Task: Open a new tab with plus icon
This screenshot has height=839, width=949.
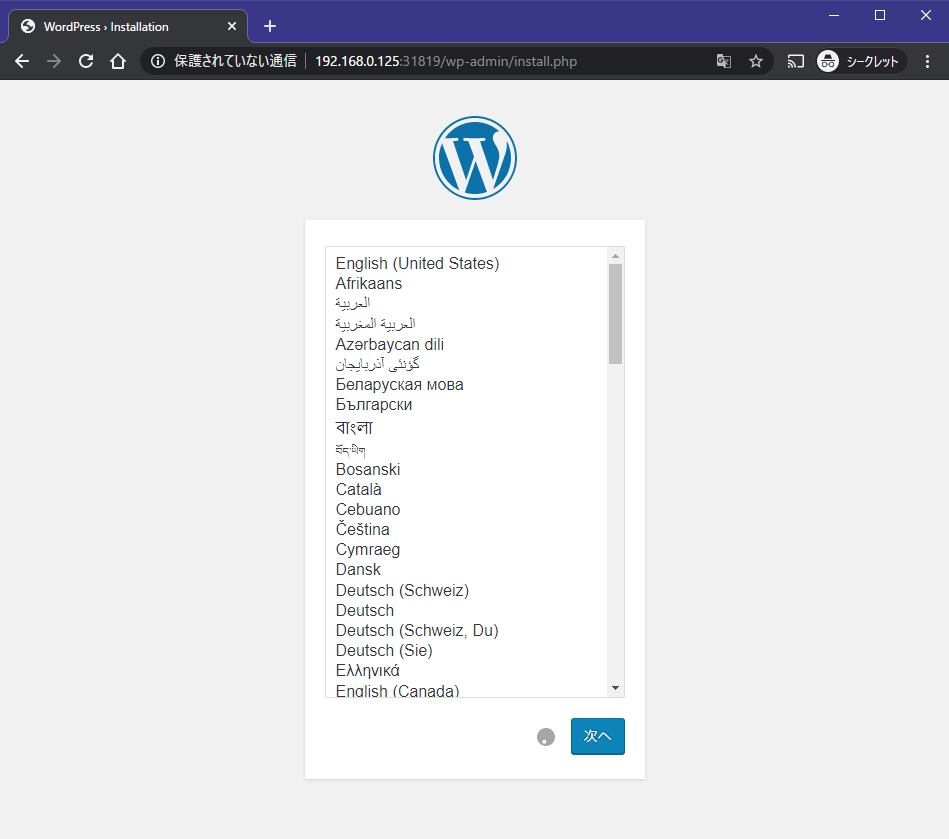Action: coord(270,26)
